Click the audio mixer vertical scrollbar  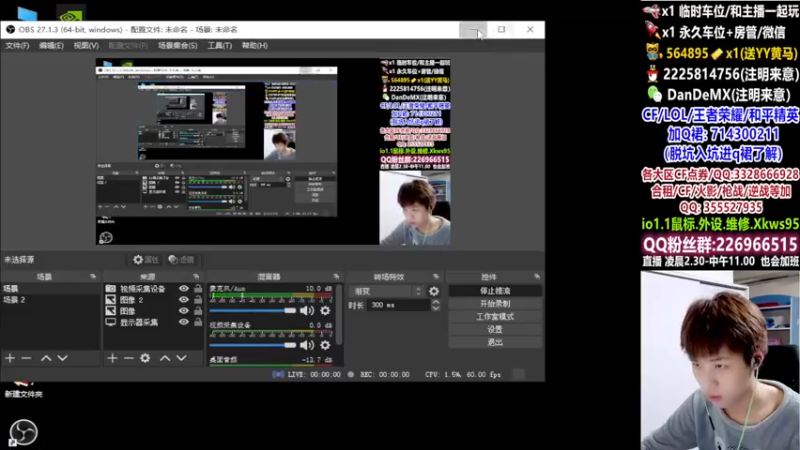click(x=339, y=314)
